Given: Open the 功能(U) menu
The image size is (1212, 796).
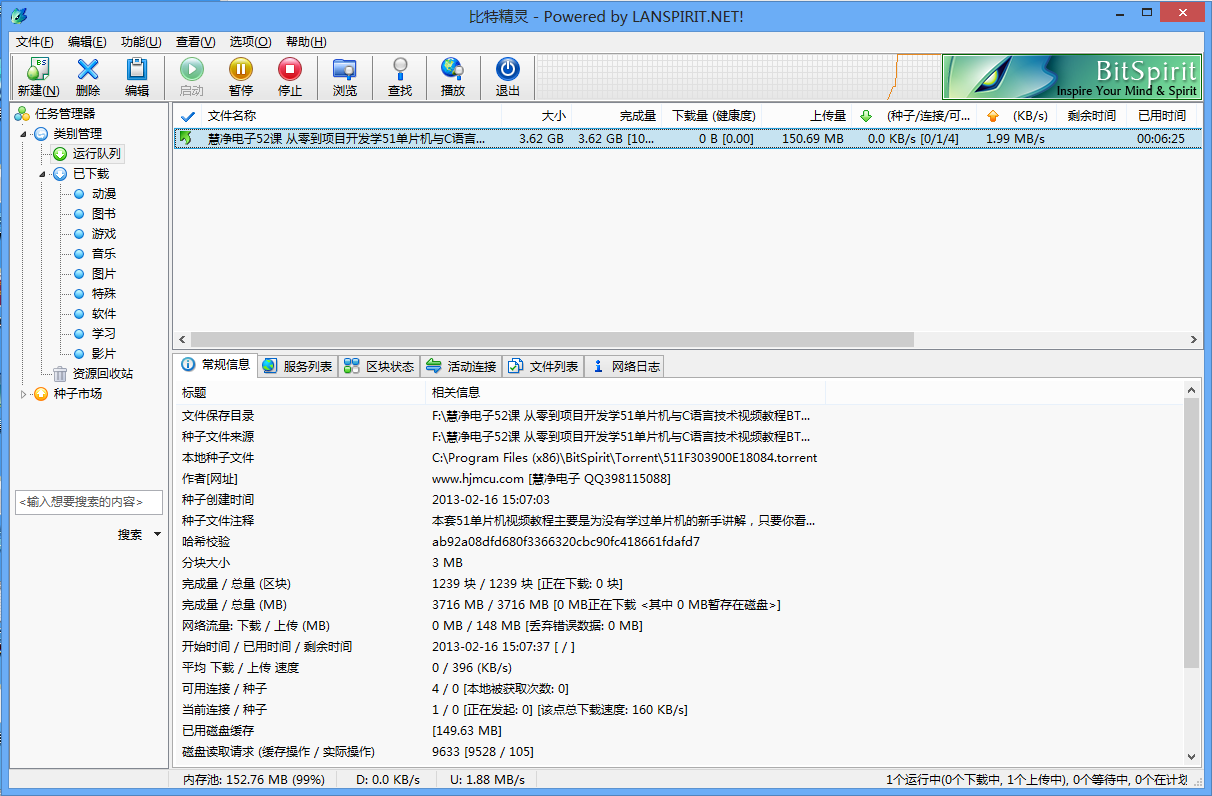Looking at the screenshot, I should point(141,42).
